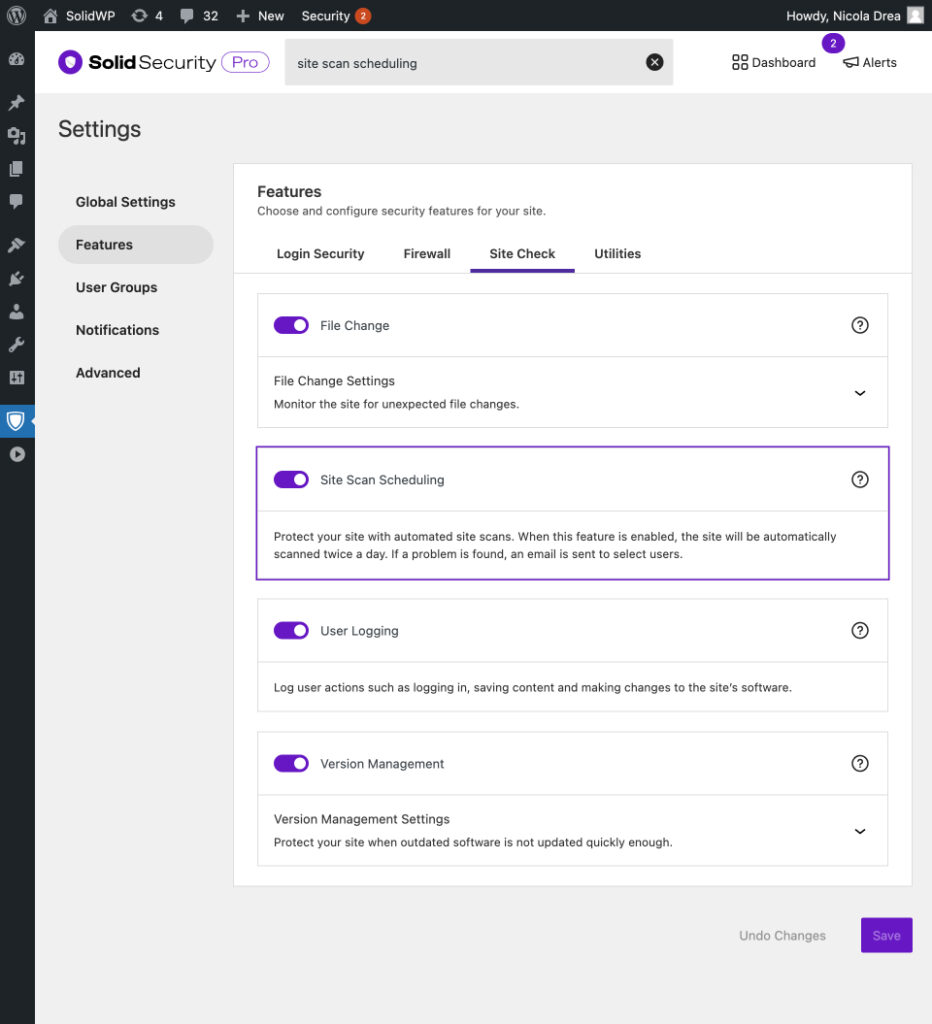Click the Version Management help icon
The width and height of the screenshot is (932, 1024).
tap(859, 764)
